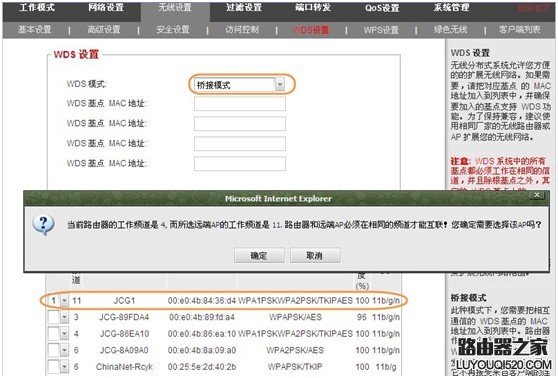Click the SSID ChinaNet-Rcyk
The width and height of the screenshot is (558, 378).
pos(124,367)
